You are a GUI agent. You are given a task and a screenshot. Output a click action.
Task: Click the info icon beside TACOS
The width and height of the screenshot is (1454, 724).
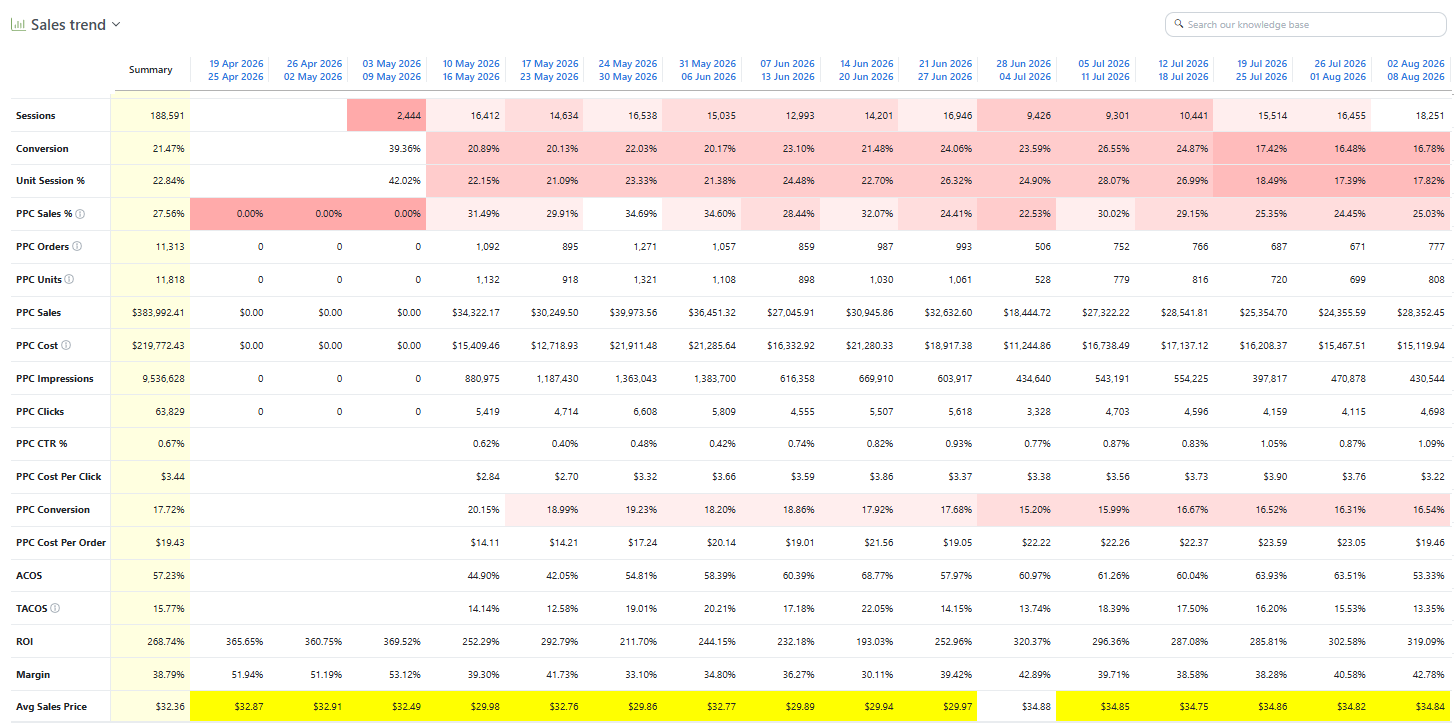[x=55, y=608]
